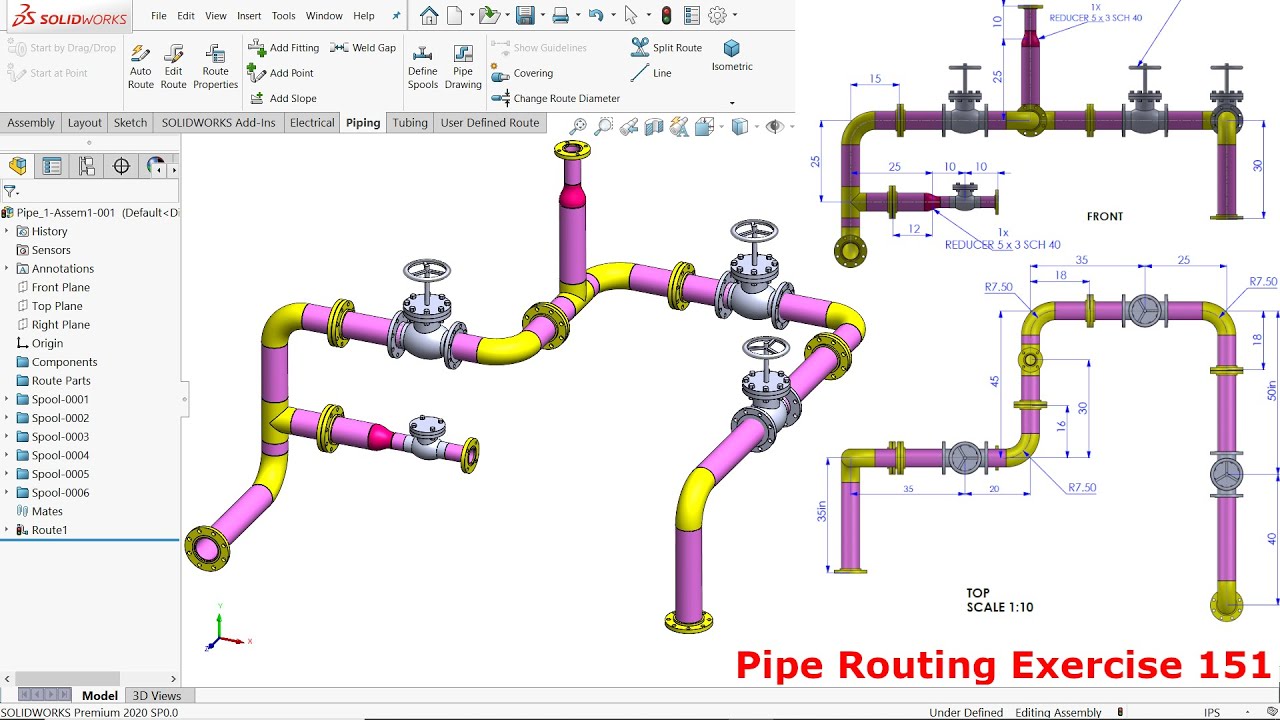1280x720 pixels.
Task: Switch to PropertyManager panel tab
Action: pos(52,166)
